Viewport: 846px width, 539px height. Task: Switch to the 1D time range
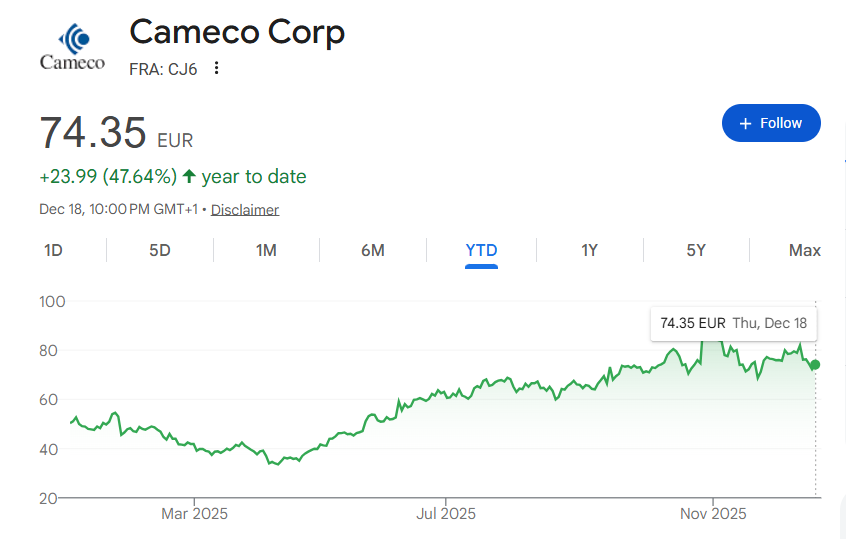tap(53, 250)
